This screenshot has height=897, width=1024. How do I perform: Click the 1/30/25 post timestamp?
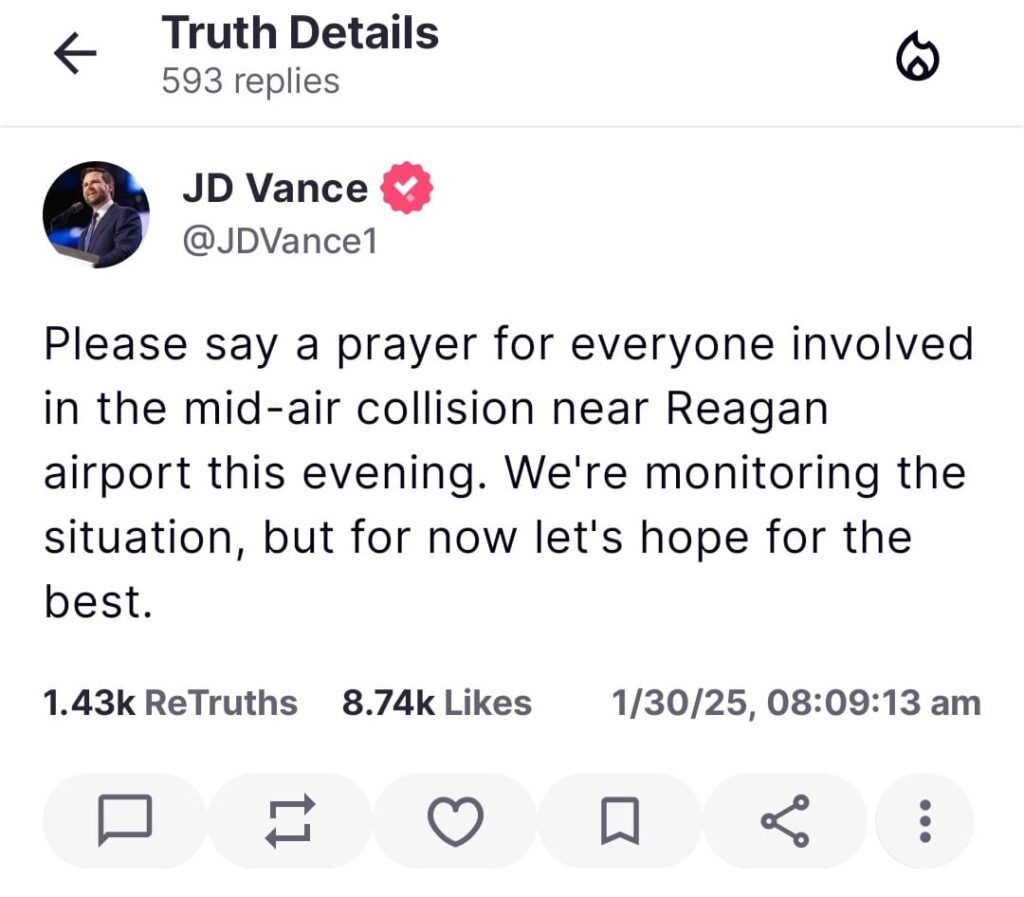click(795, 703)
